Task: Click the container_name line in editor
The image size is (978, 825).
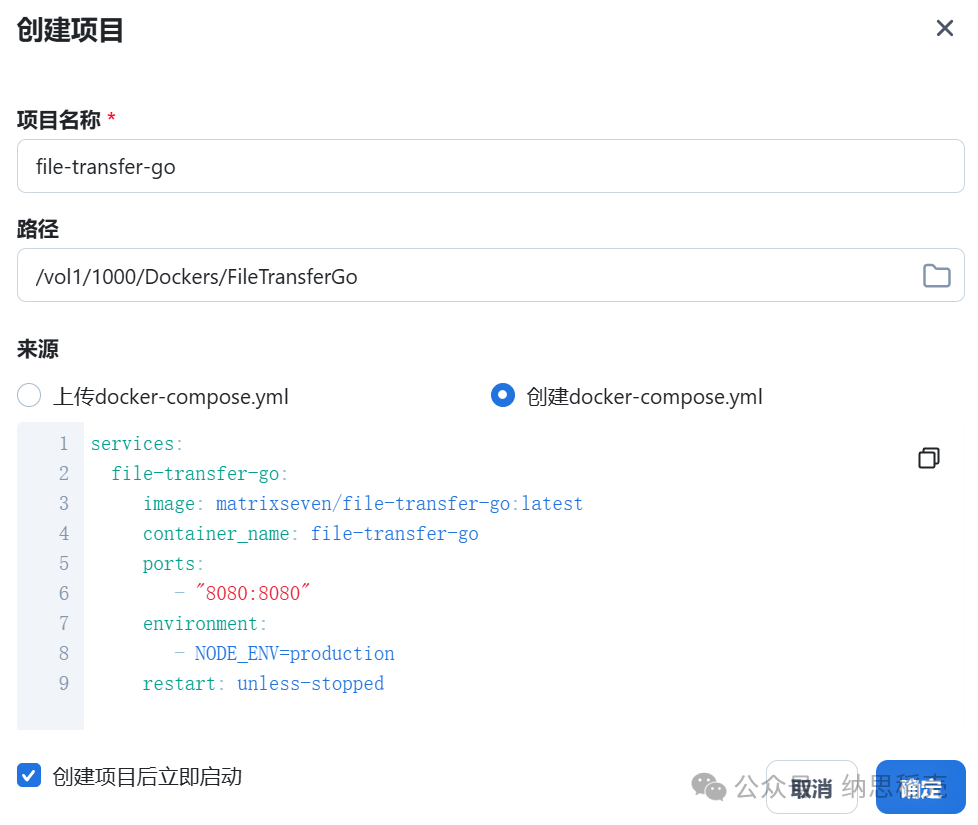Action: pos(310,533)
